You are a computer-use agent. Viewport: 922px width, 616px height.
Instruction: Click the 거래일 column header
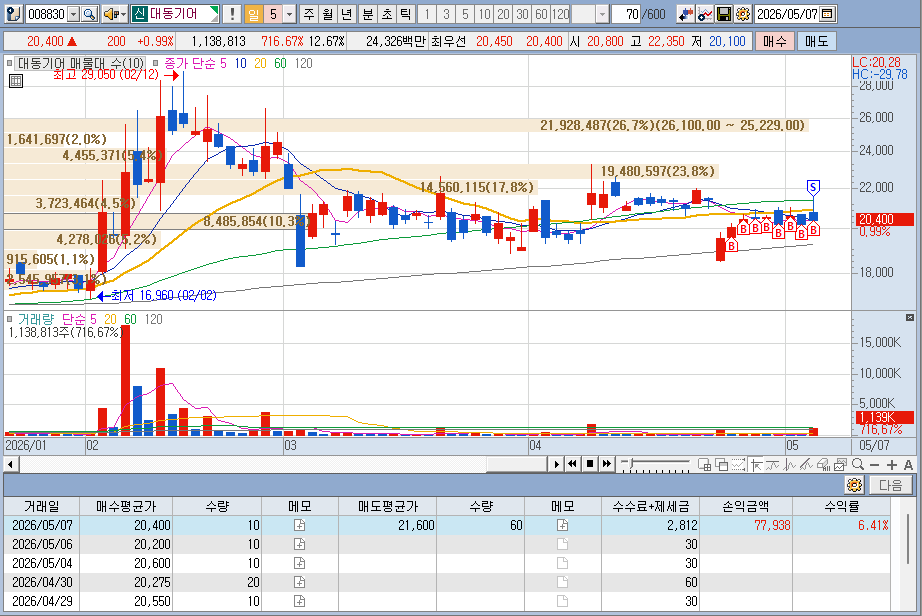point(42,506)
